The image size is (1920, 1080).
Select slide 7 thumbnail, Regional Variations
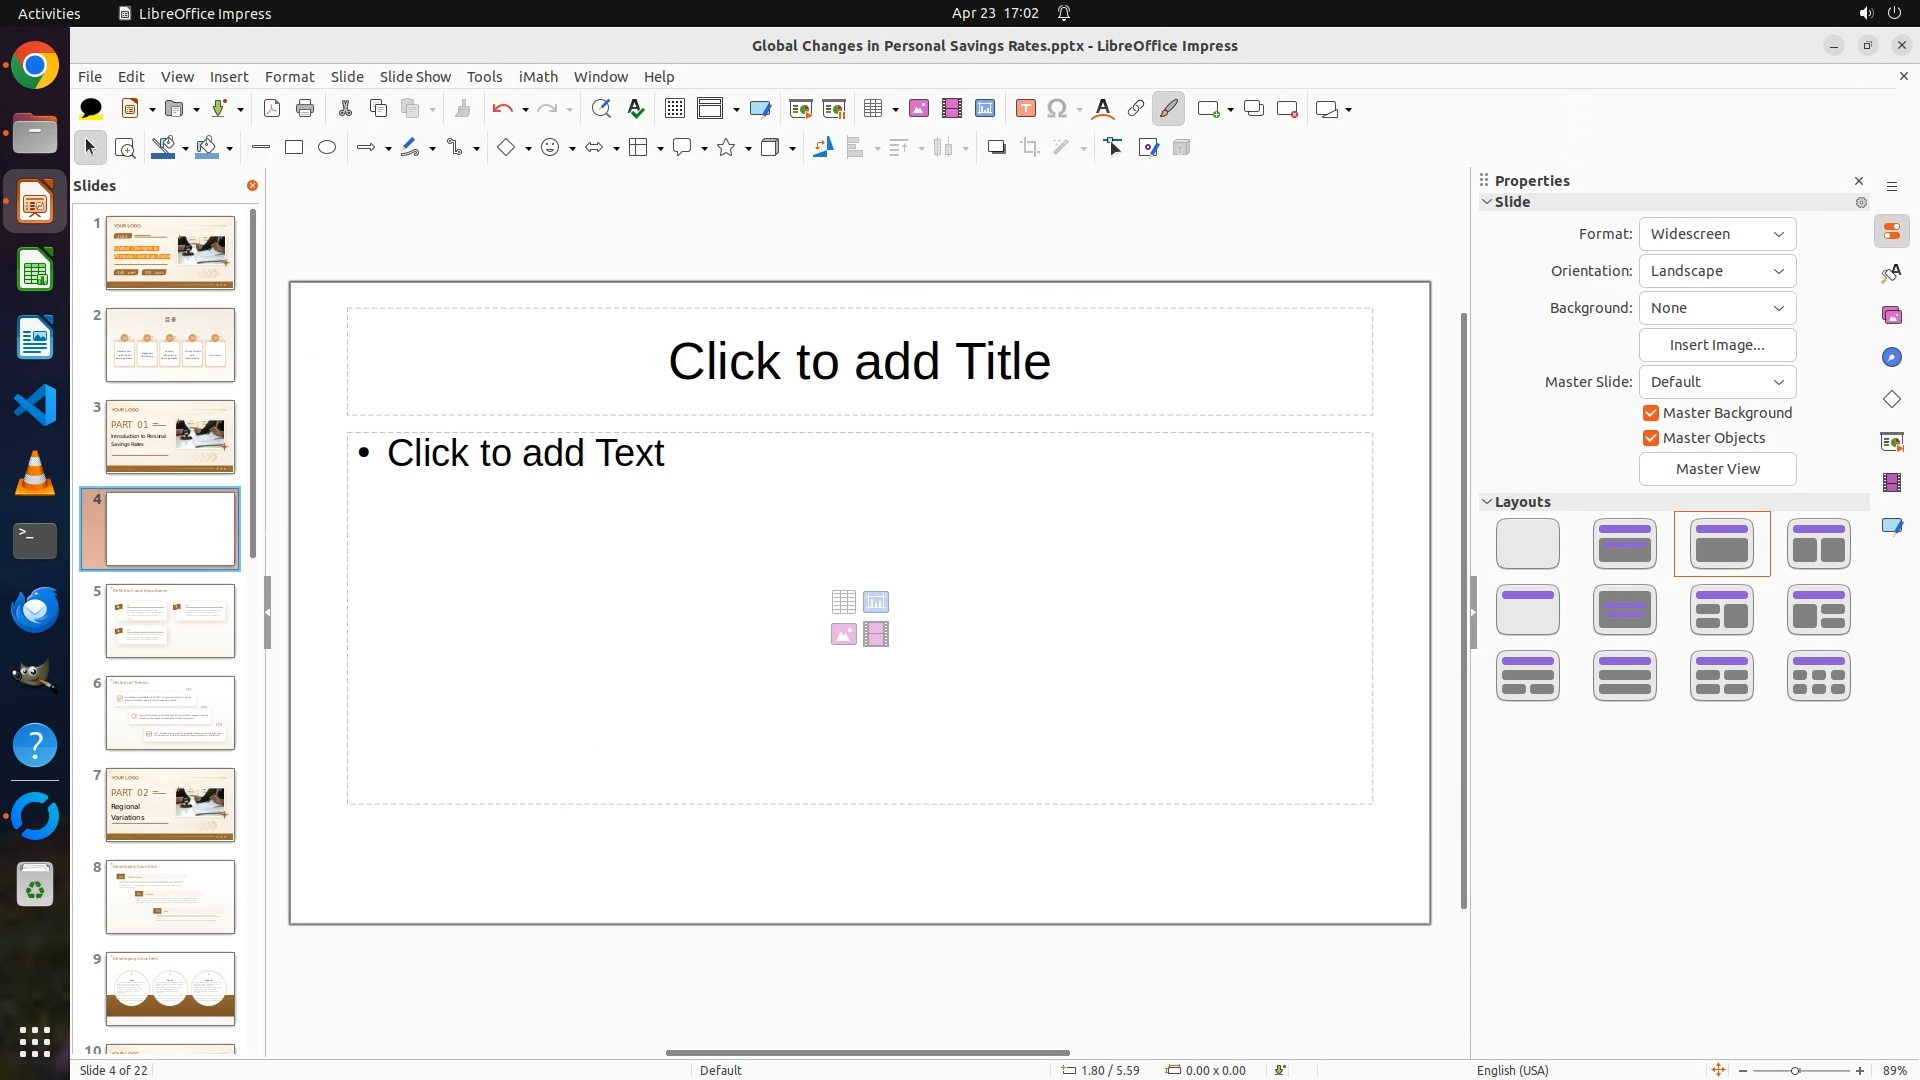click(170, 805)
